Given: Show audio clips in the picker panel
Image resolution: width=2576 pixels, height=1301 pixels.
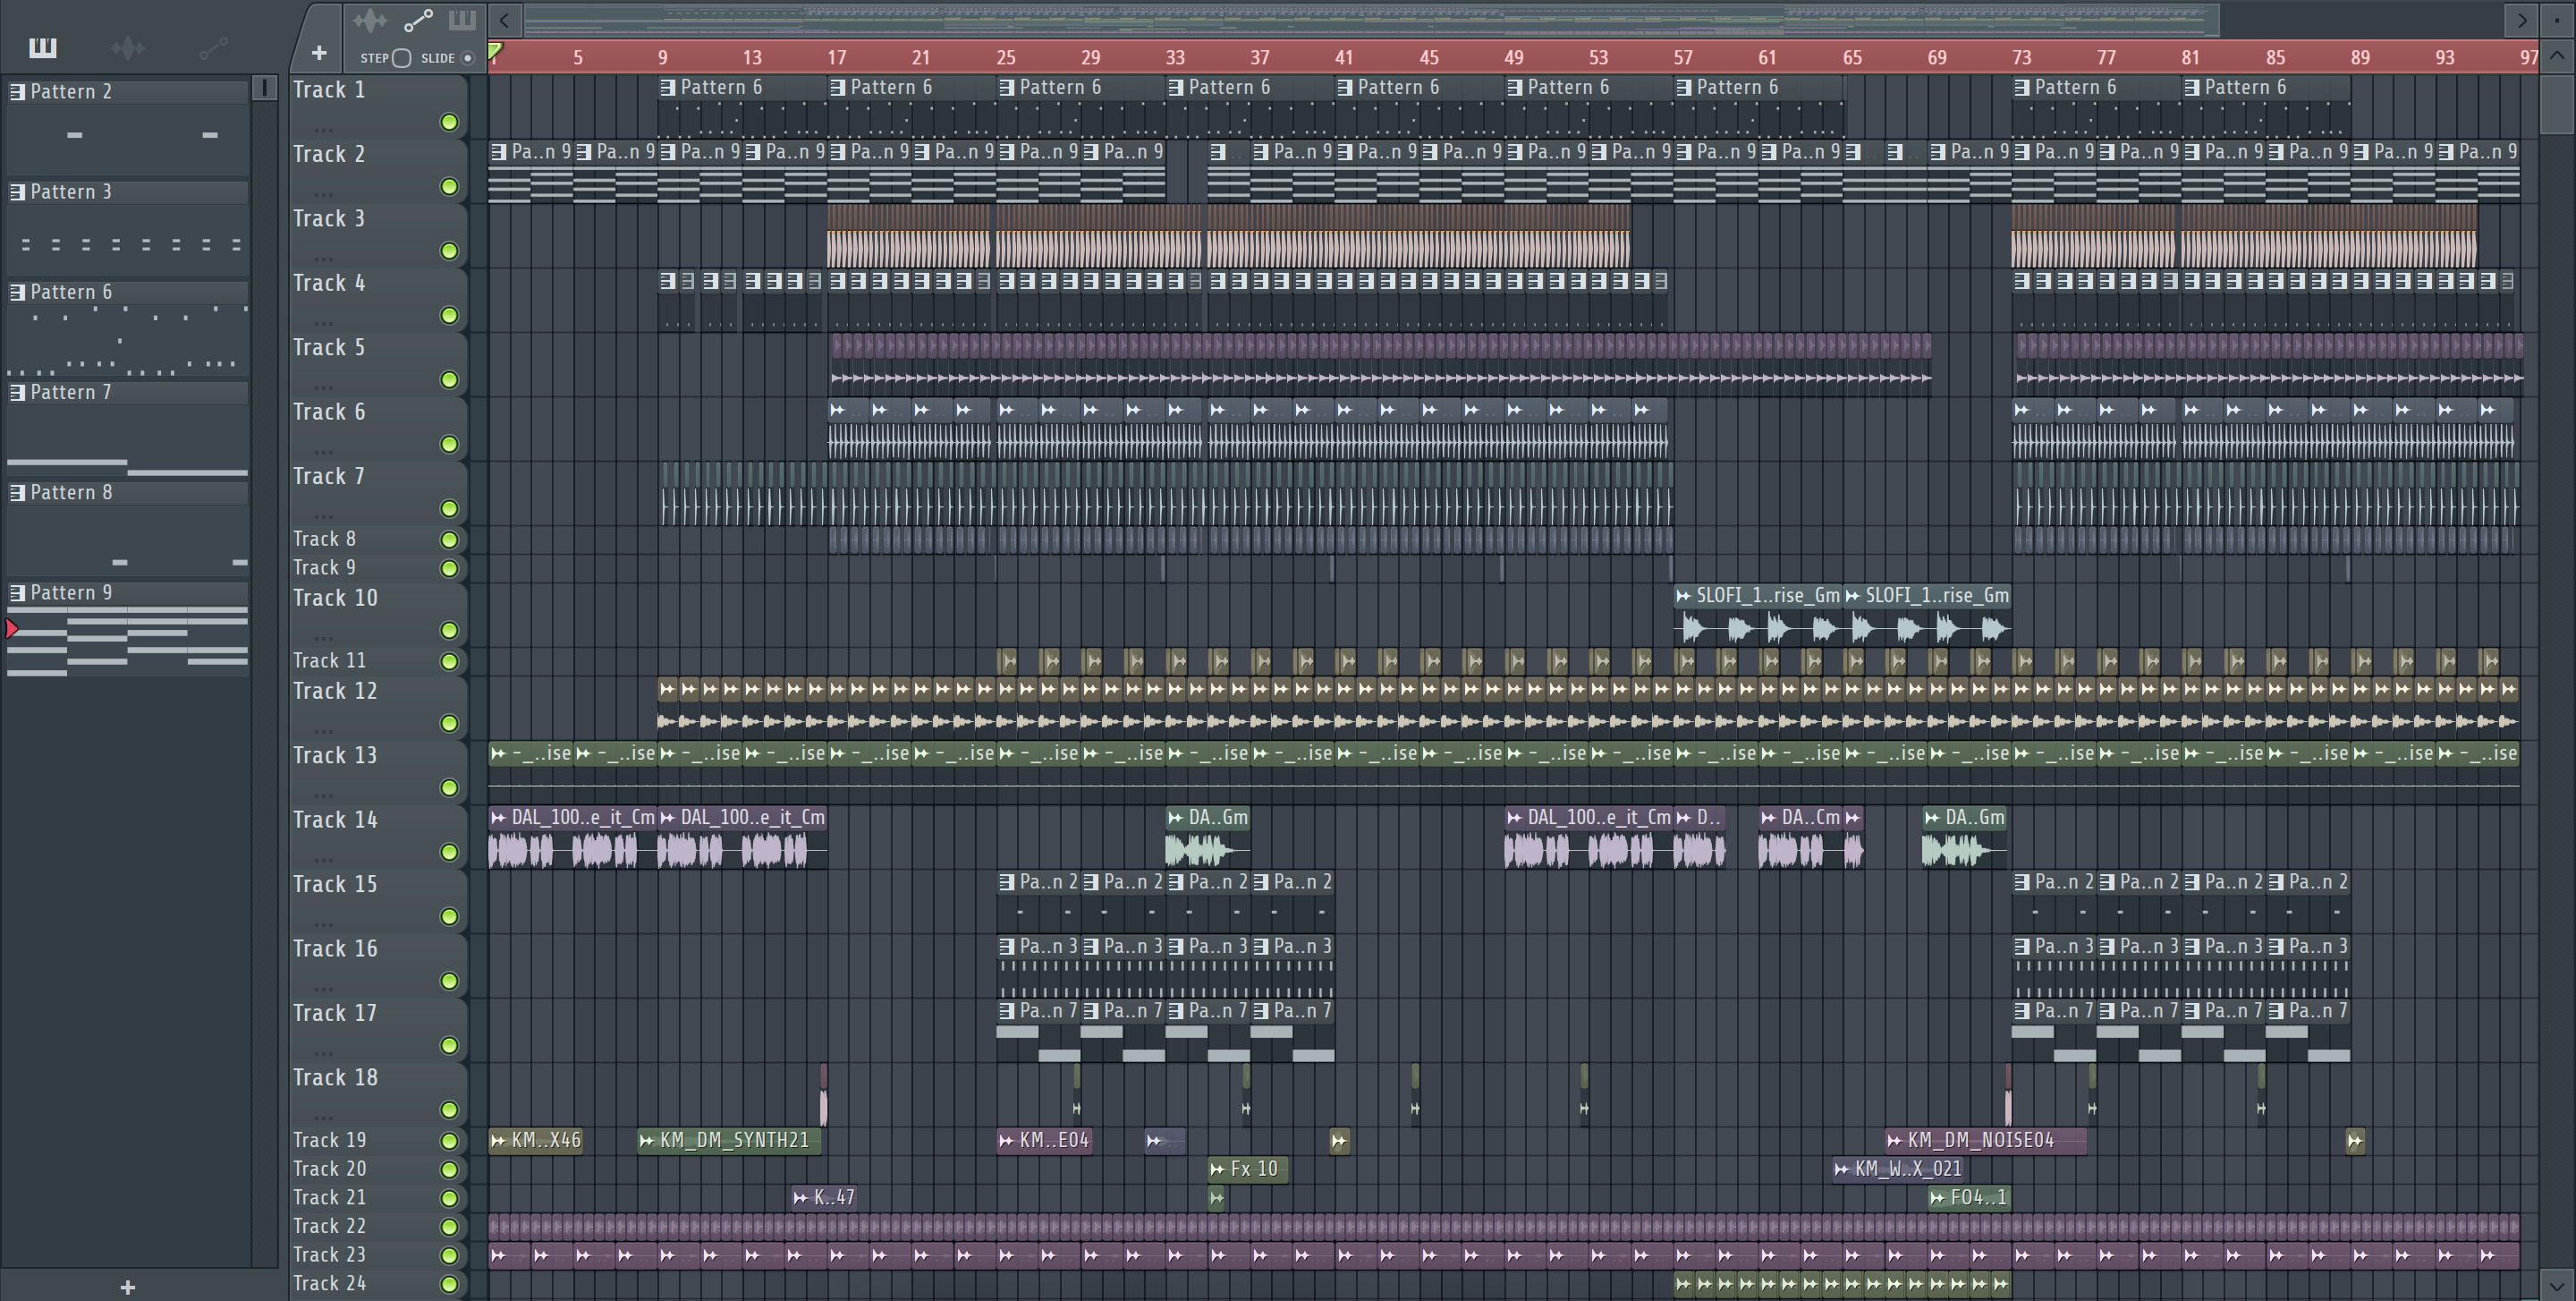Looking at the screenshot, I should coord(128,47).
